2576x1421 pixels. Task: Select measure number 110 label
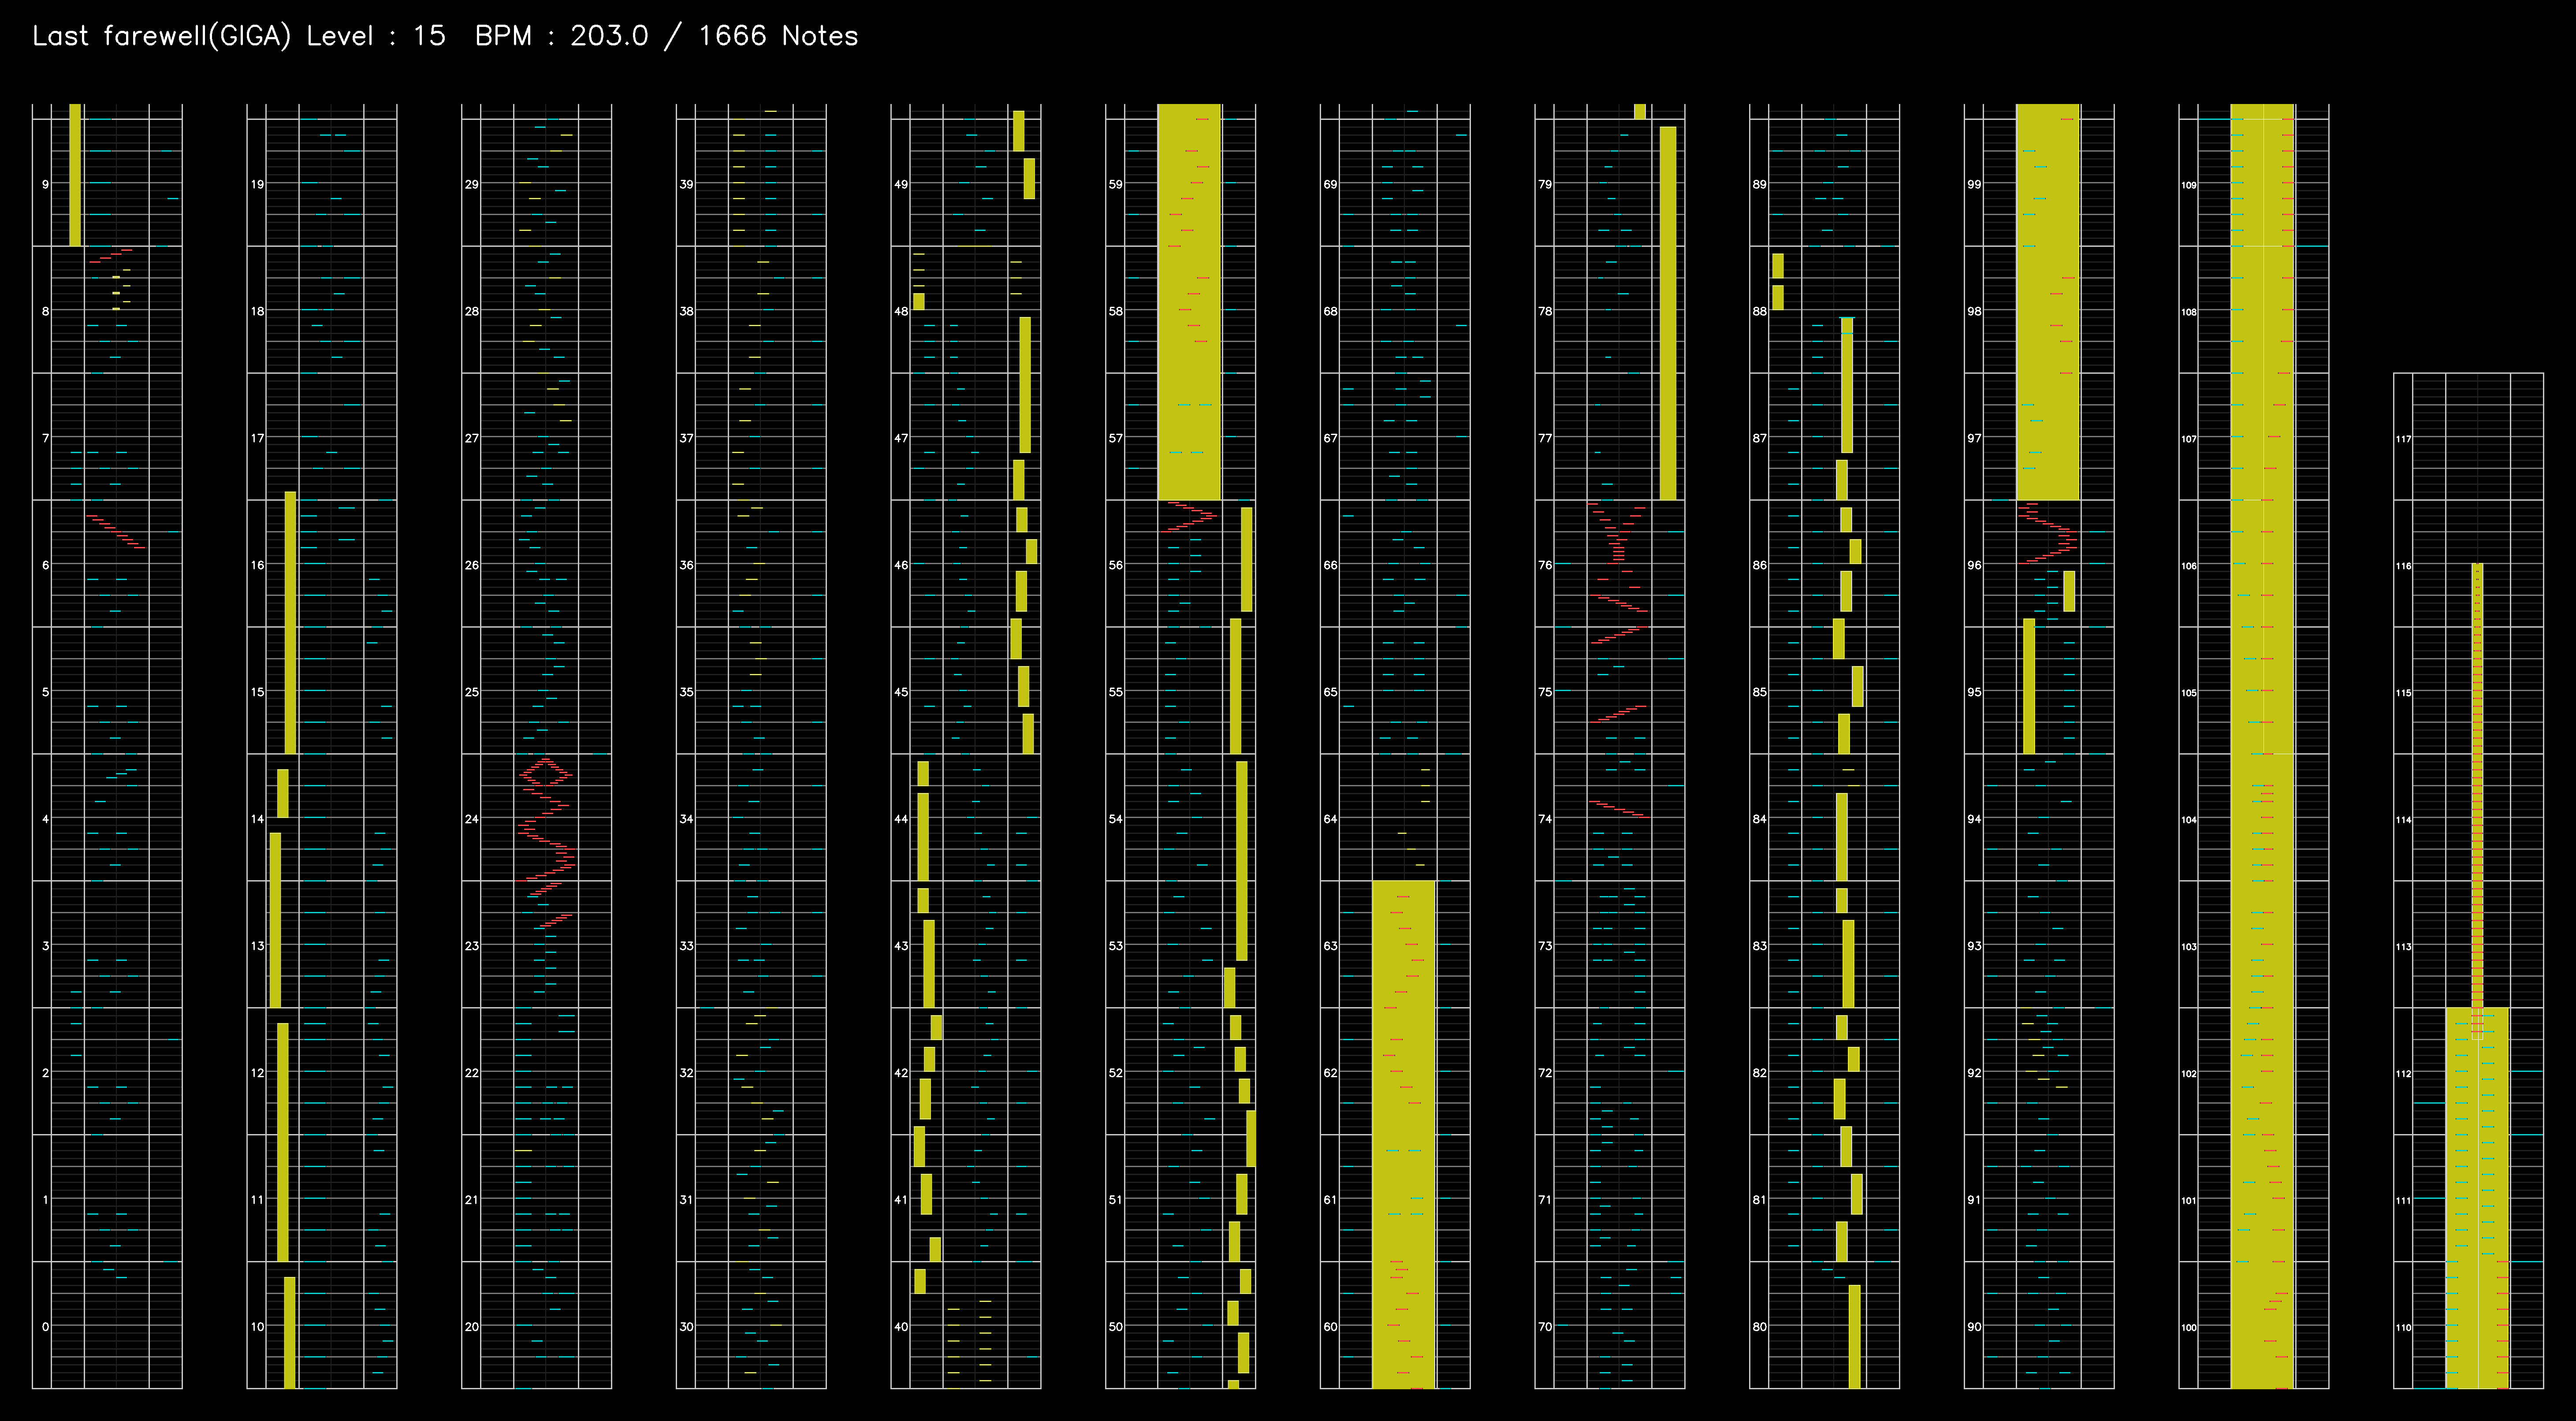tap(2403, 1327)
